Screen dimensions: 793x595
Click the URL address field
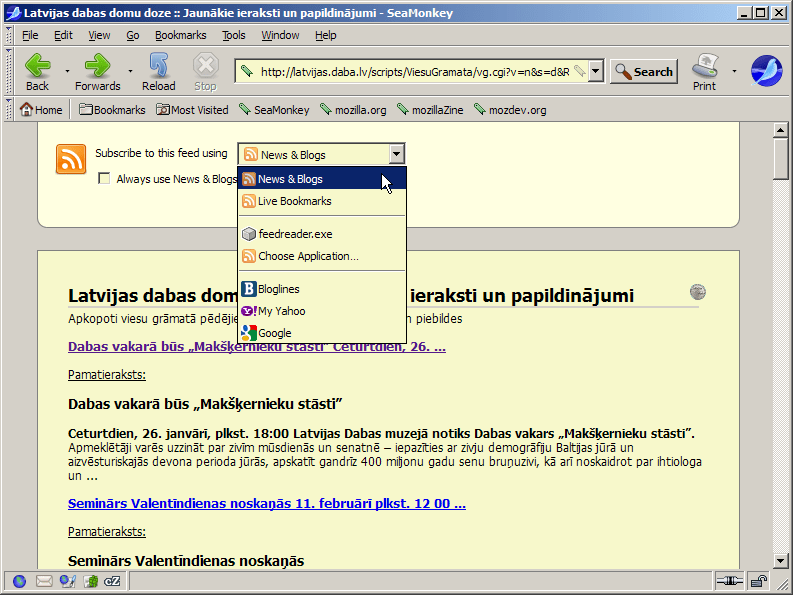415,71
